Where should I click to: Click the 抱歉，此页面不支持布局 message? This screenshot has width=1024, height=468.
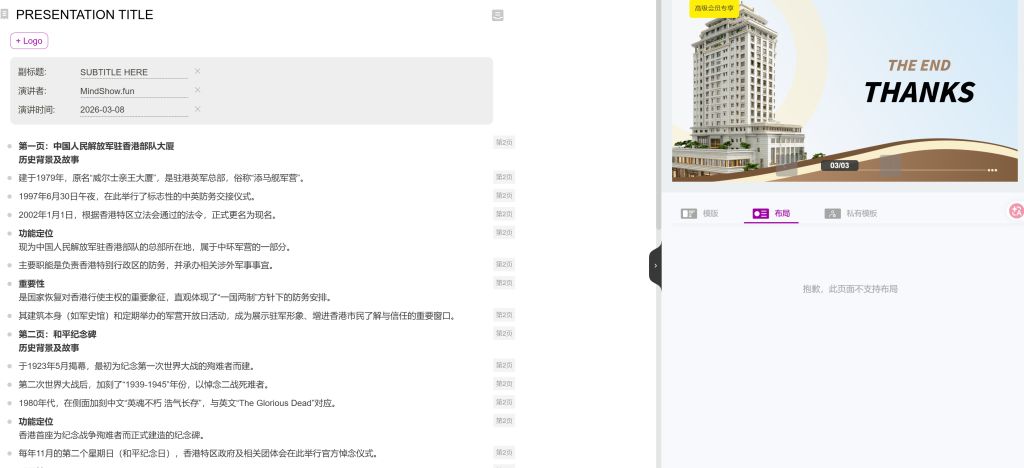click(x=850, y=289)
